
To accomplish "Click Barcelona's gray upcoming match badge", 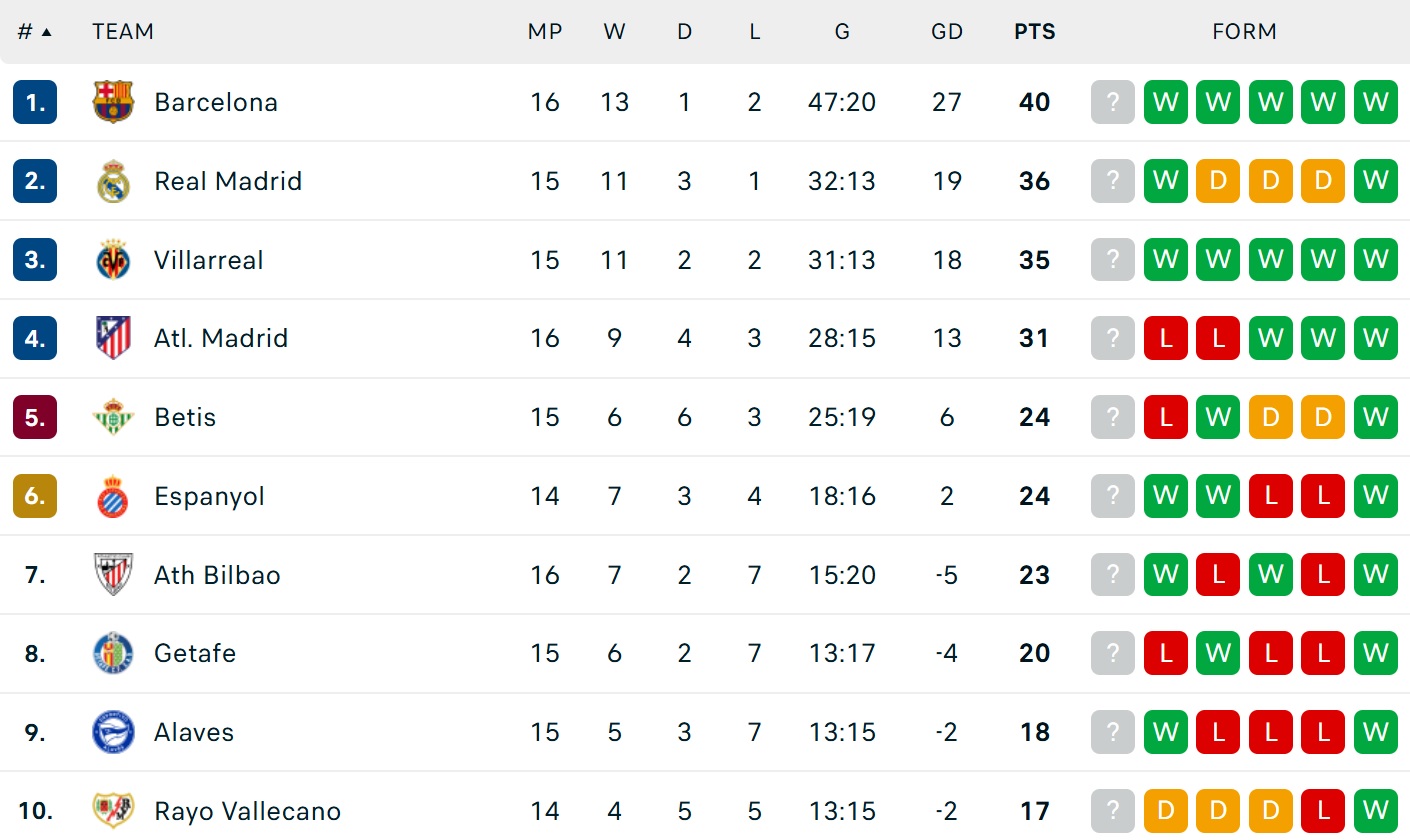I will tap(1113, 102).
